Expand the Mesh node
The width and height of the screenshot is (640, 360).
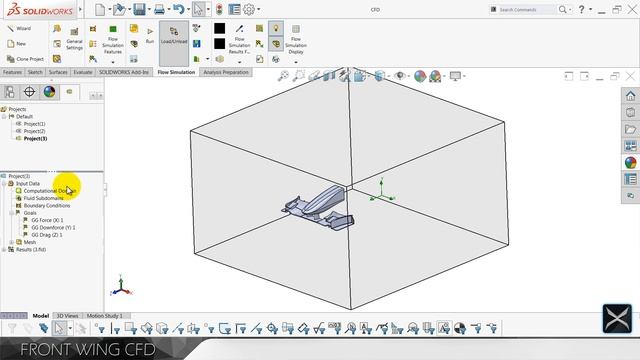click(11, 242)
